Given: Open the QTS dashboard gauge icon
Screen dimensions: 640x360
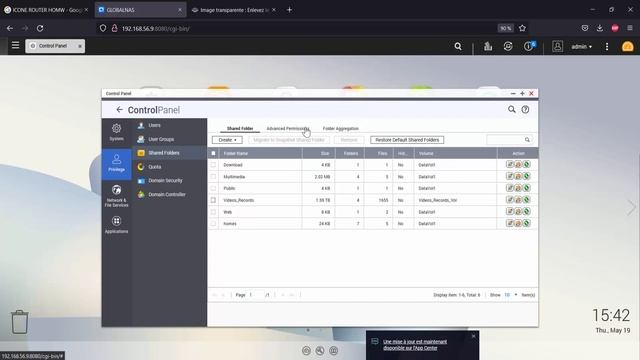Looking at the screenshot, I should (x=627, y=47).
